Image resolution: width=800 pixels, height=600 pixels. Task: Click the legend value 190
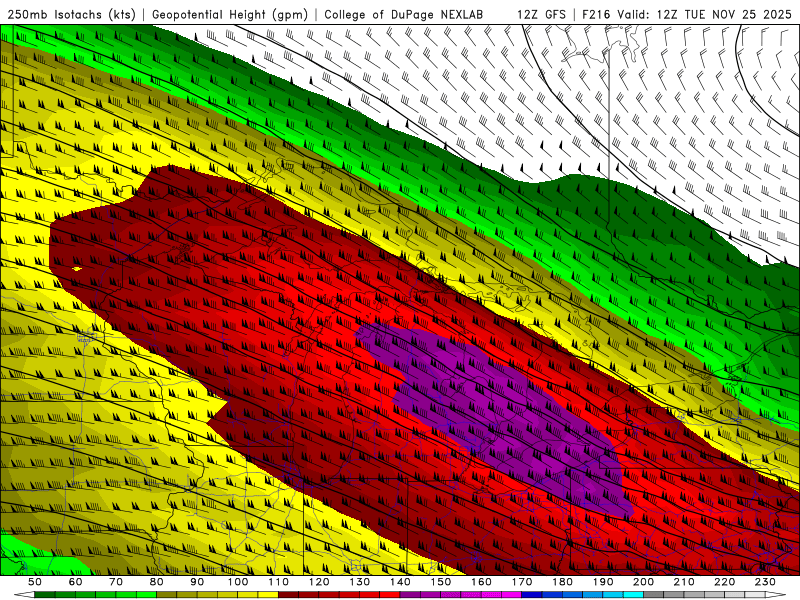point(603,582)
